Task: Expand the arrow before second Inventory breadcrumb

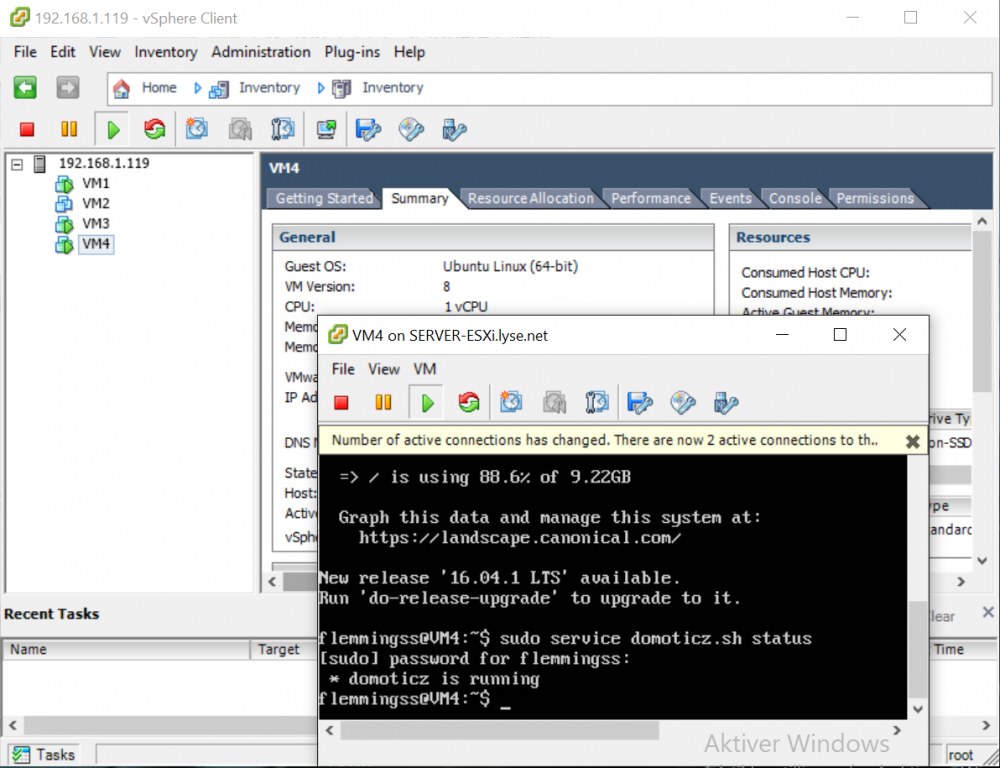Action: point(321,88)
